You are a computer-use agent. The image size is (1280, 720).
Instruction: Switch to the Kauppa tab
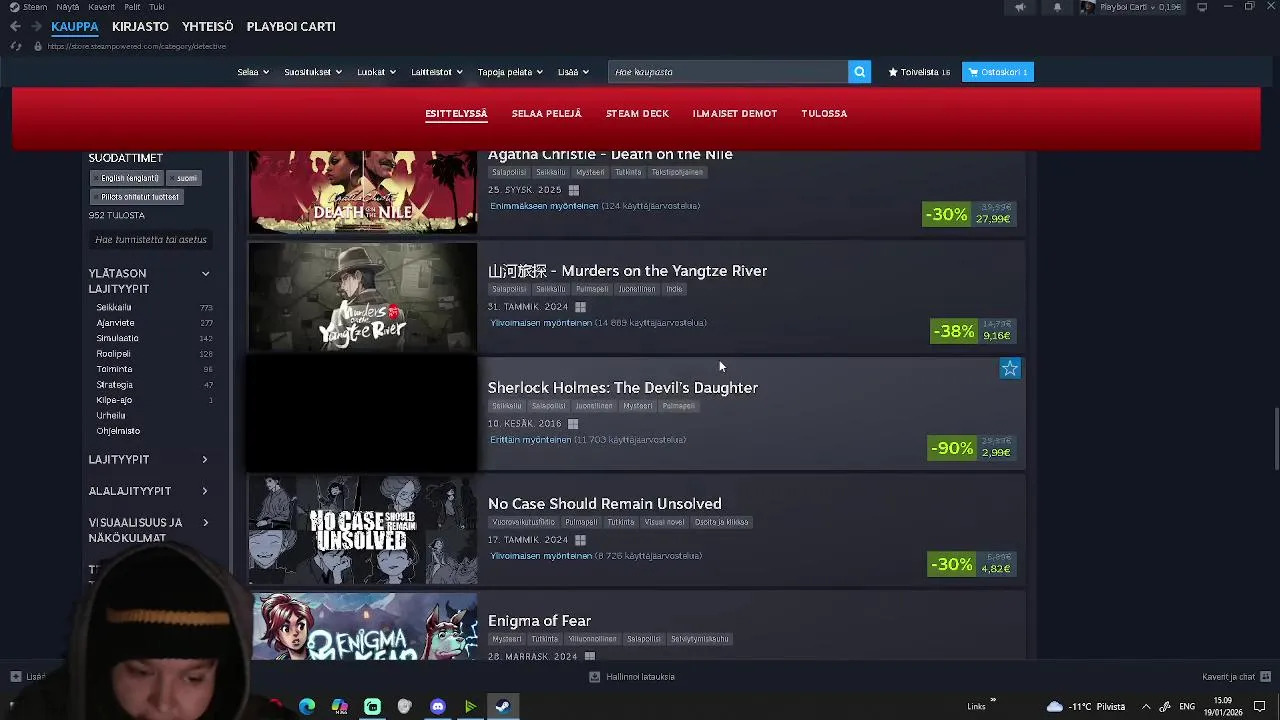(x=75, y=27)
